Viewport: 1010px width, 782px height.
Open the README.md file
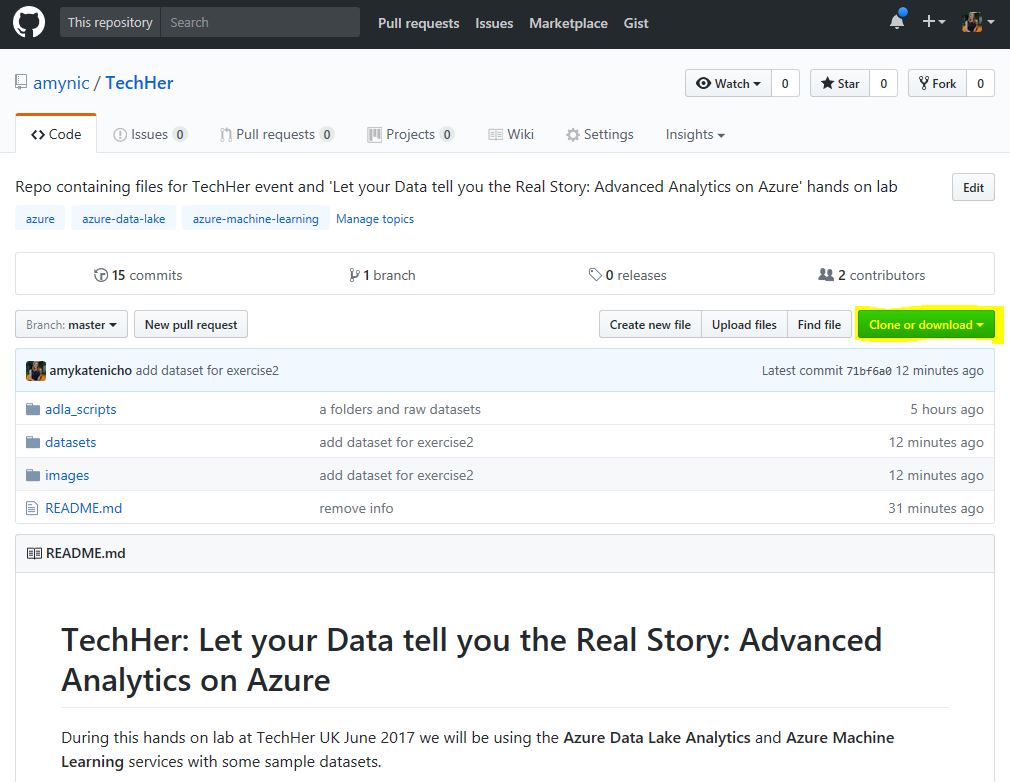[x=83, y=508]
